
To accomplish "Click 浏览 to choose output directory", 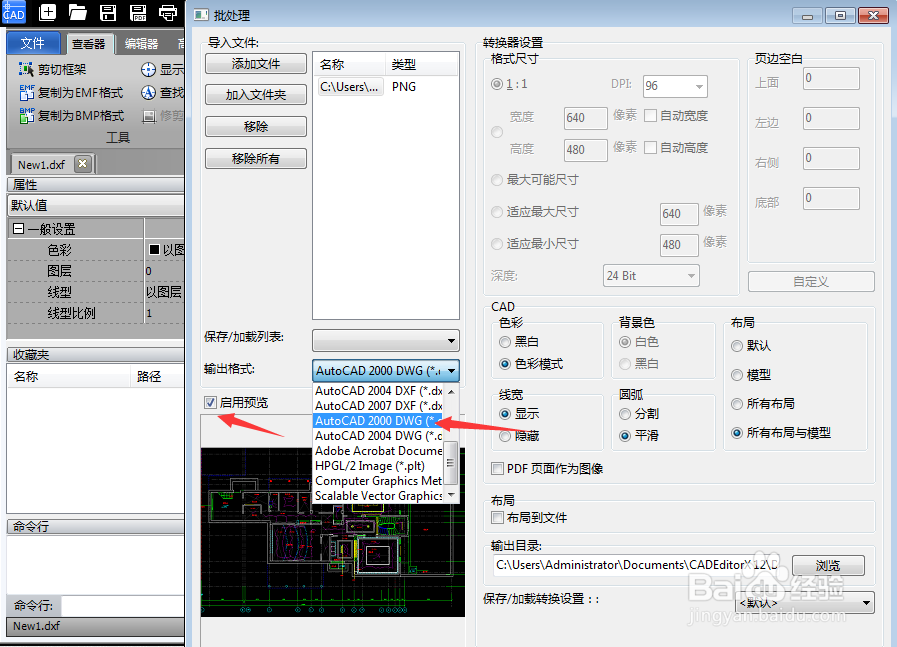I will click(828, 565).
